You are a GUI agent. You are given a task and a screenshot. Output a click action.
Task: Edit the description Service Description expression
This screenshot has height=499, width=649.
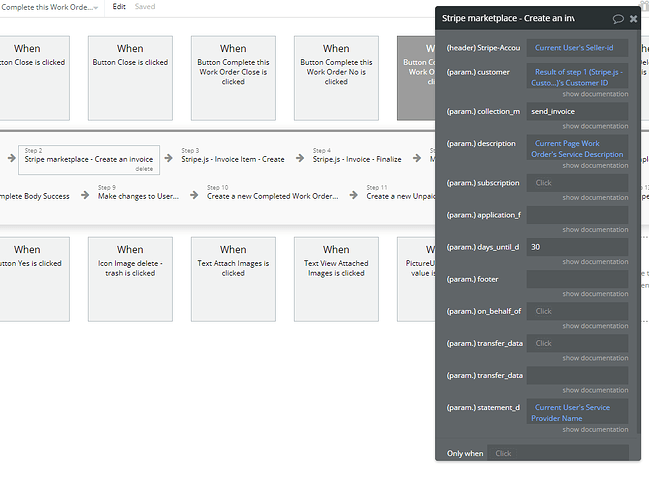click(577, 149)
